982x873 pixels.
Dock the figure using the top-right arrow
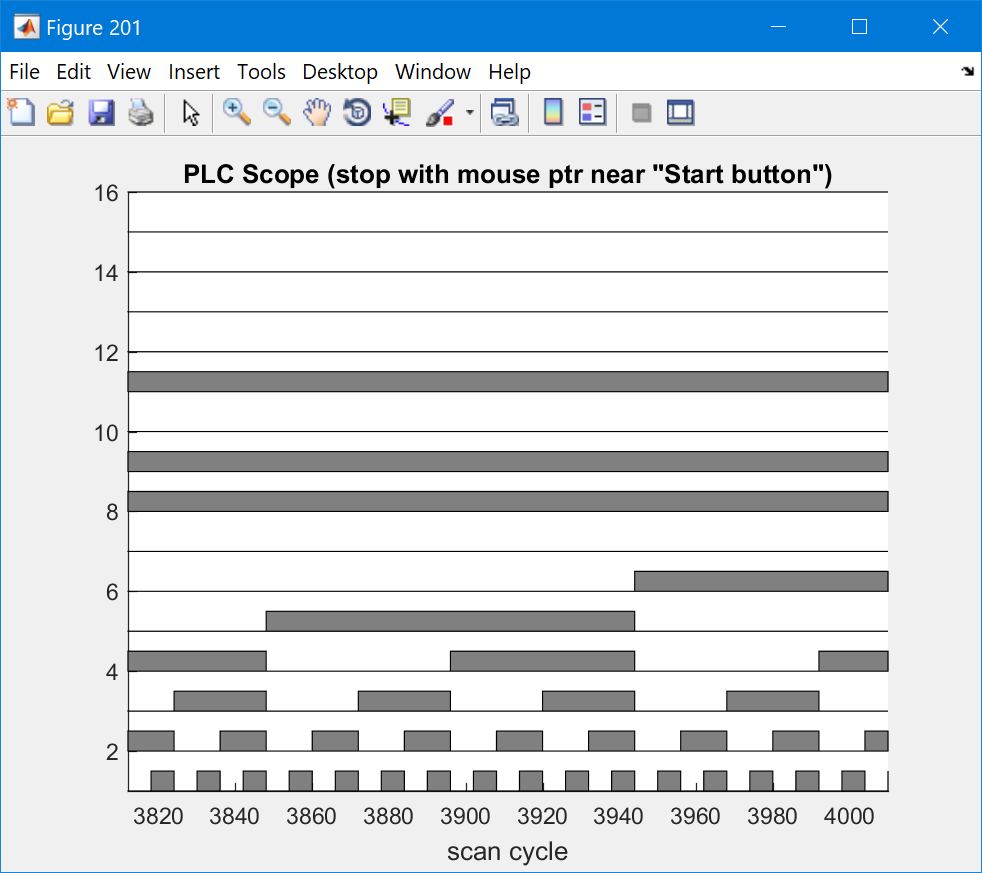pos(967,72)
